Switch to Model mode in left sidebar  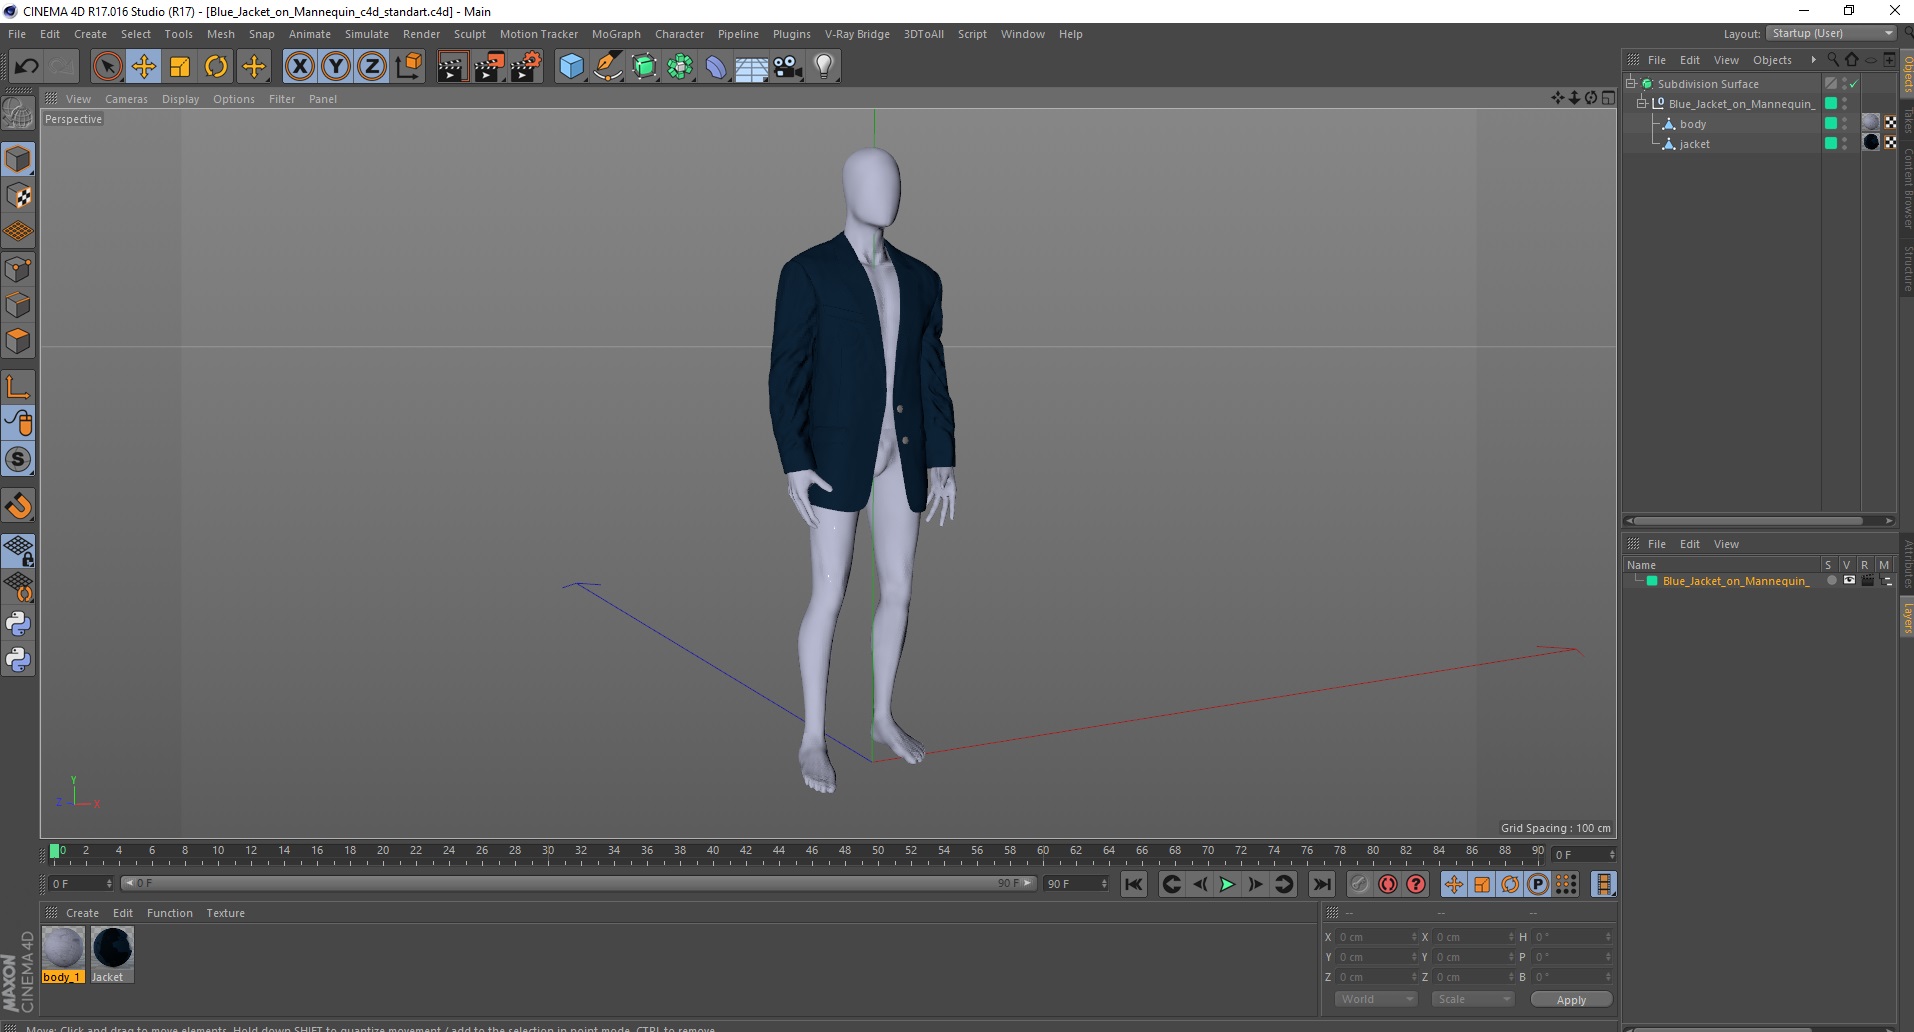18,160
